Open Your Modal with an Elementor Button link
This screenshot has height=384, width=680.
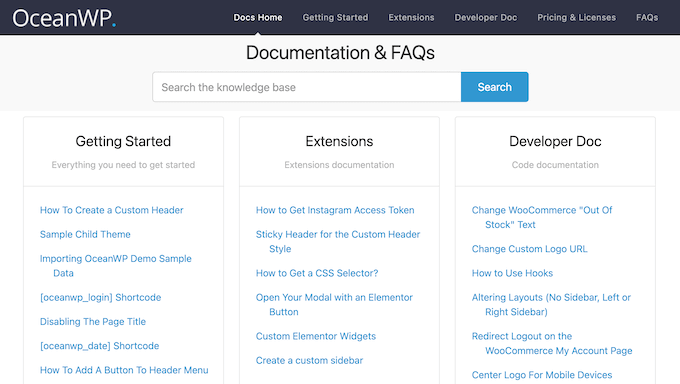pos(334,305)
